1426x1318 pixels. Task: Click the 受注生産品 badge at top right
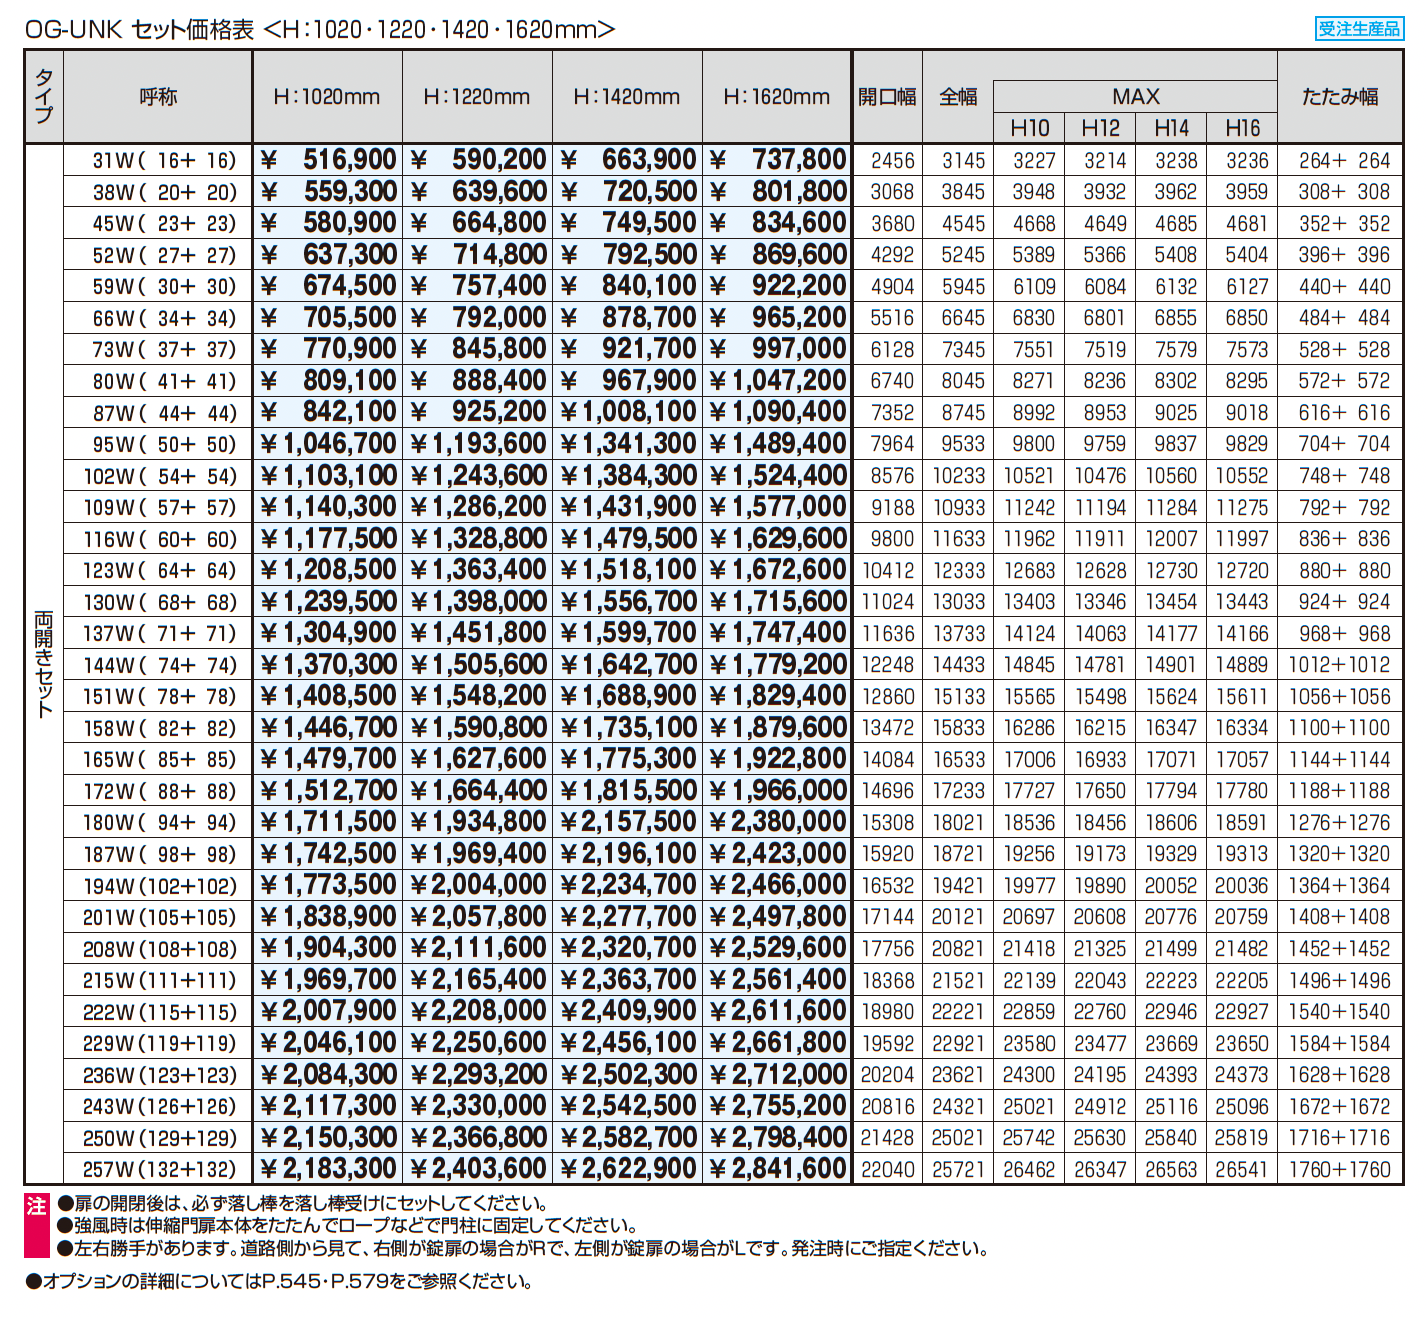tap(1358, 28)
